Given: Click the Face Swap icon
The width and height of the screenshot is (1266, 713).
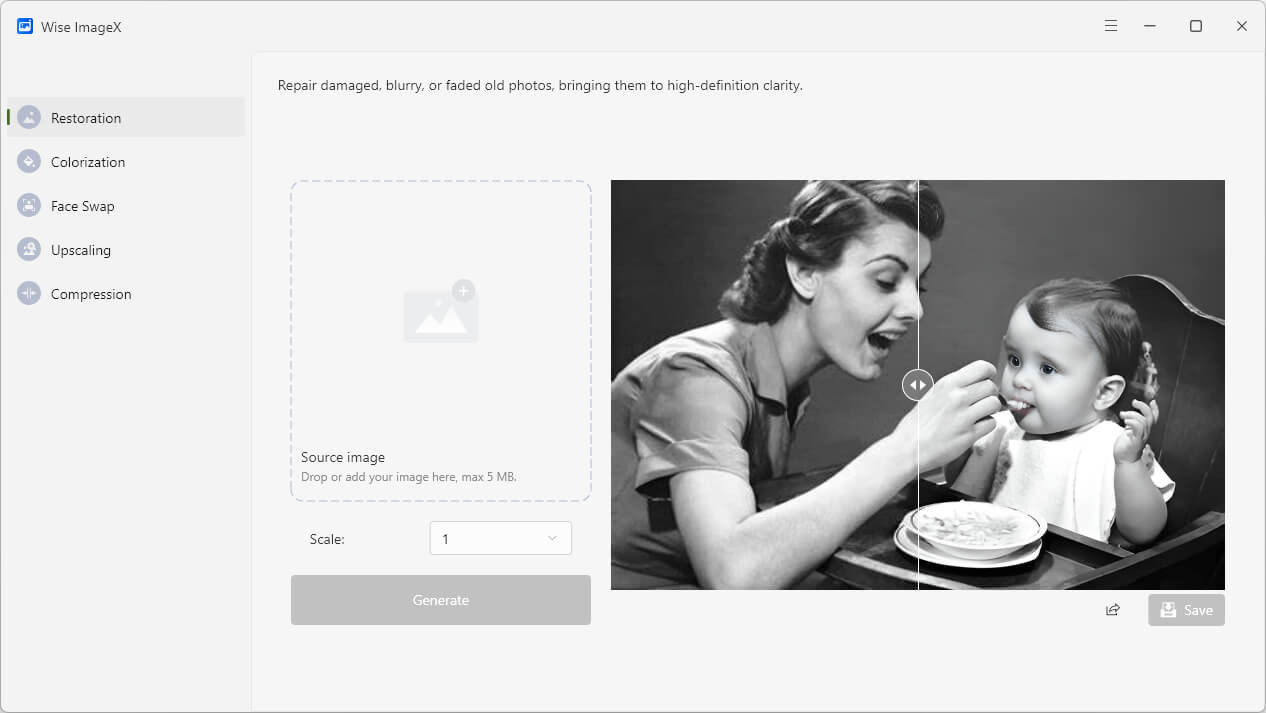Looking at the screenshot, I should [29, 205].
